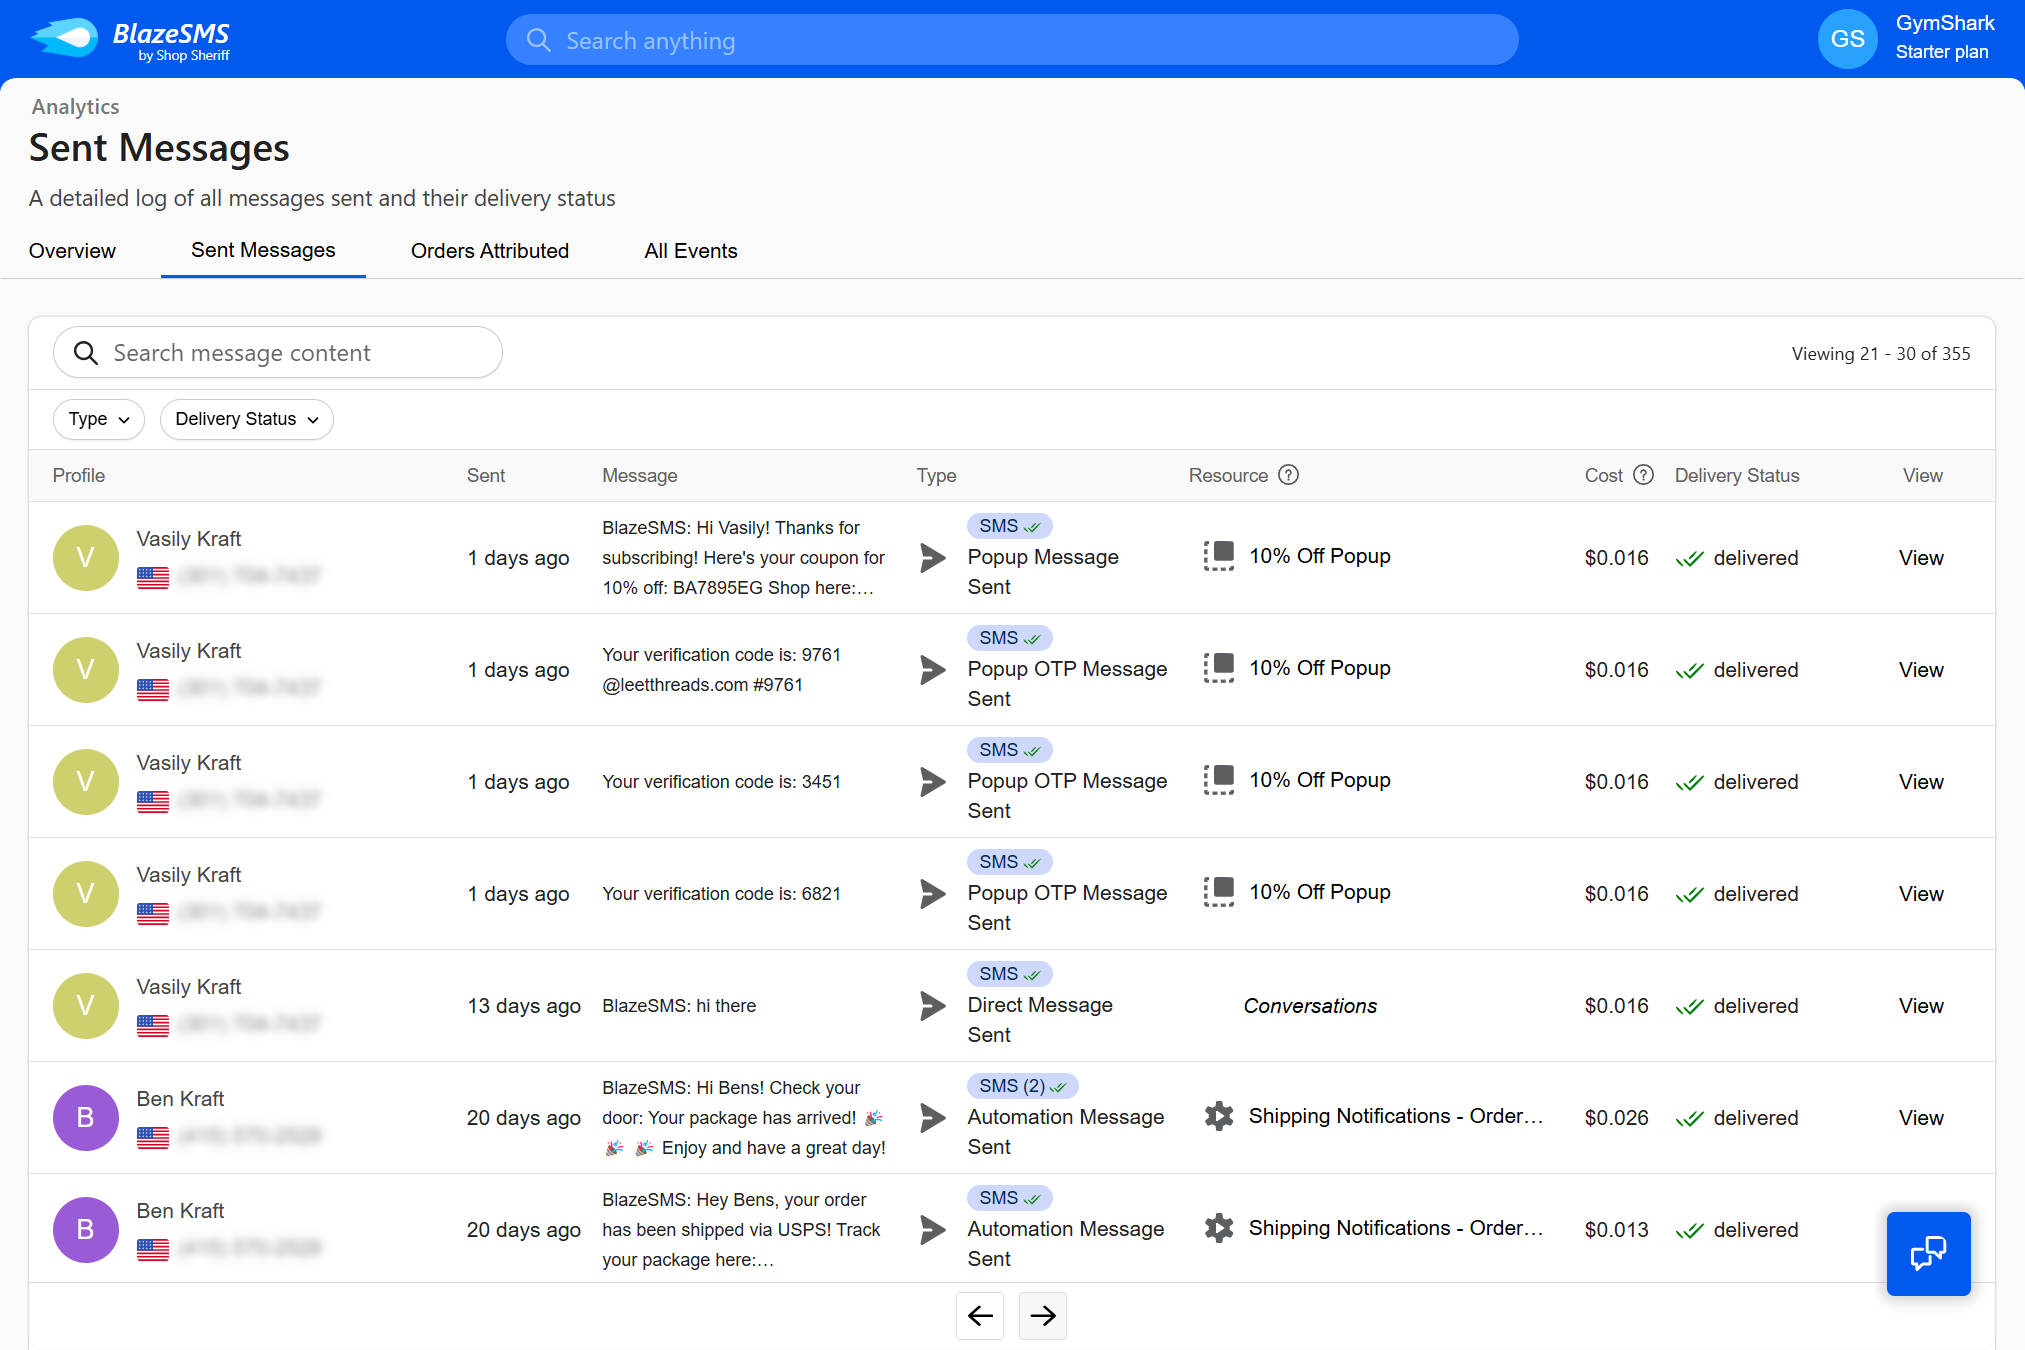Screen dimensions: 2025x1350
Task: Click the BlazeSMS logo
Action: [131, 40]
